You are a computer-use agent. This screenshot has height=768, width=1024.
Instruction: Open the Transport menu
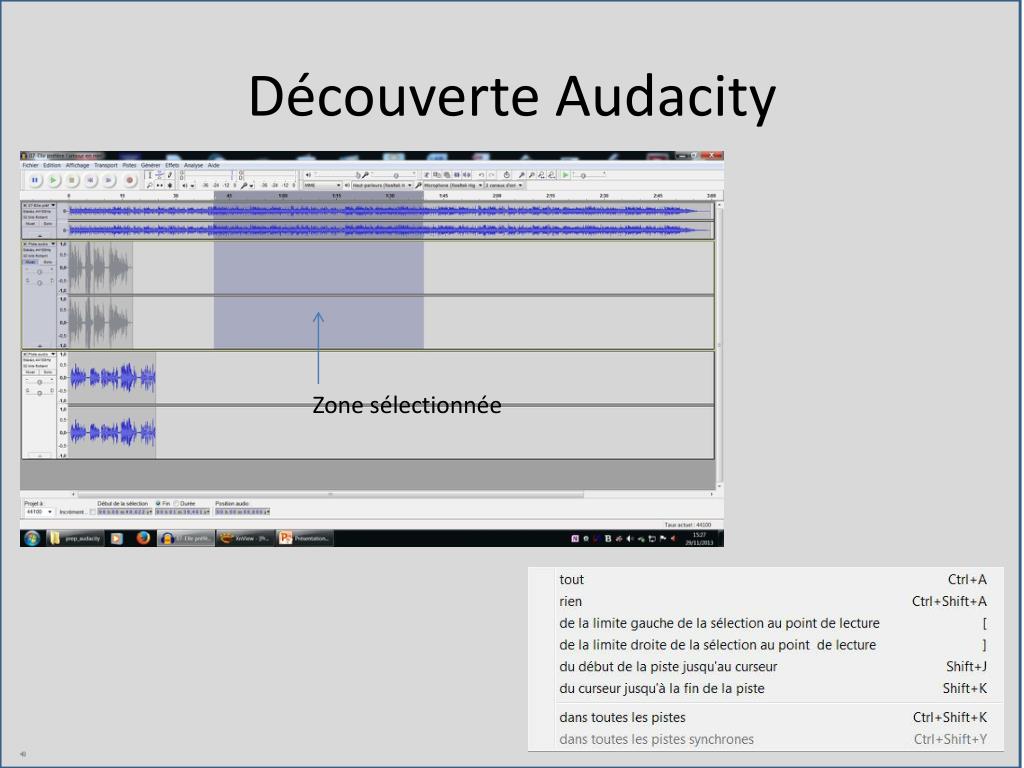[106, 165]
